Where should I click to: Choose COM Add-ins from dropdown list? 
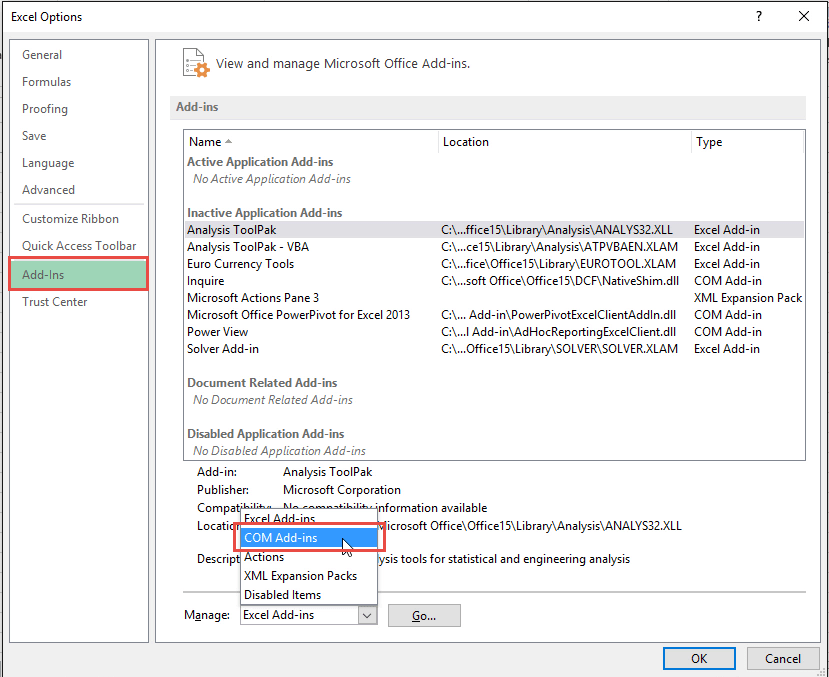[309, 537]
